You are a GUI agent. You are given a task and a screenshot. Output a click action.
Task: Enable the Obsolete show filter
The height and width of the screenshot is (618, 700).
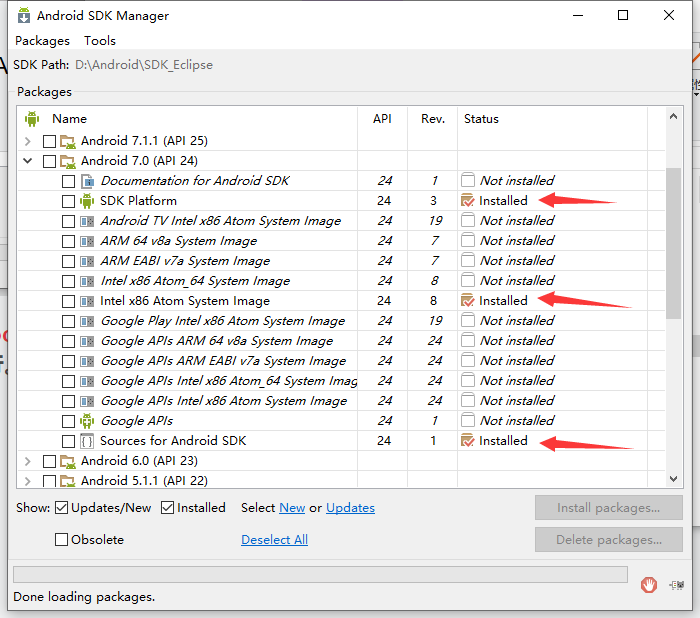point(61,539)
